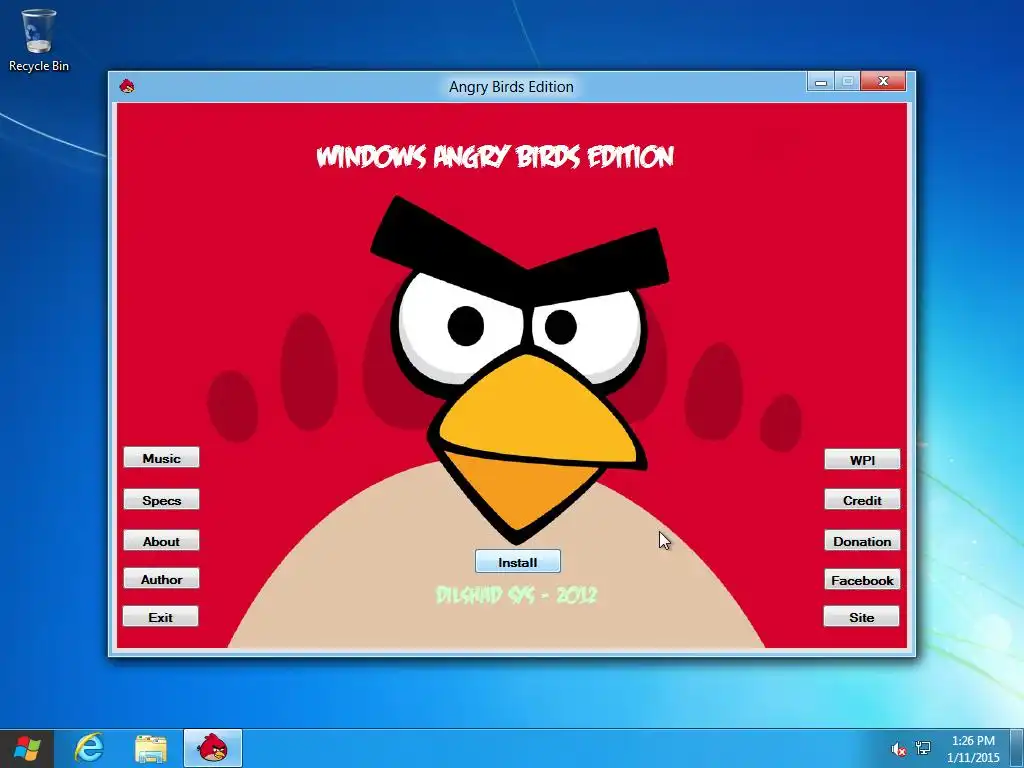This screenshot has width=1024, height=768.
Task: Open the Site button
Action: pos(861,616)
